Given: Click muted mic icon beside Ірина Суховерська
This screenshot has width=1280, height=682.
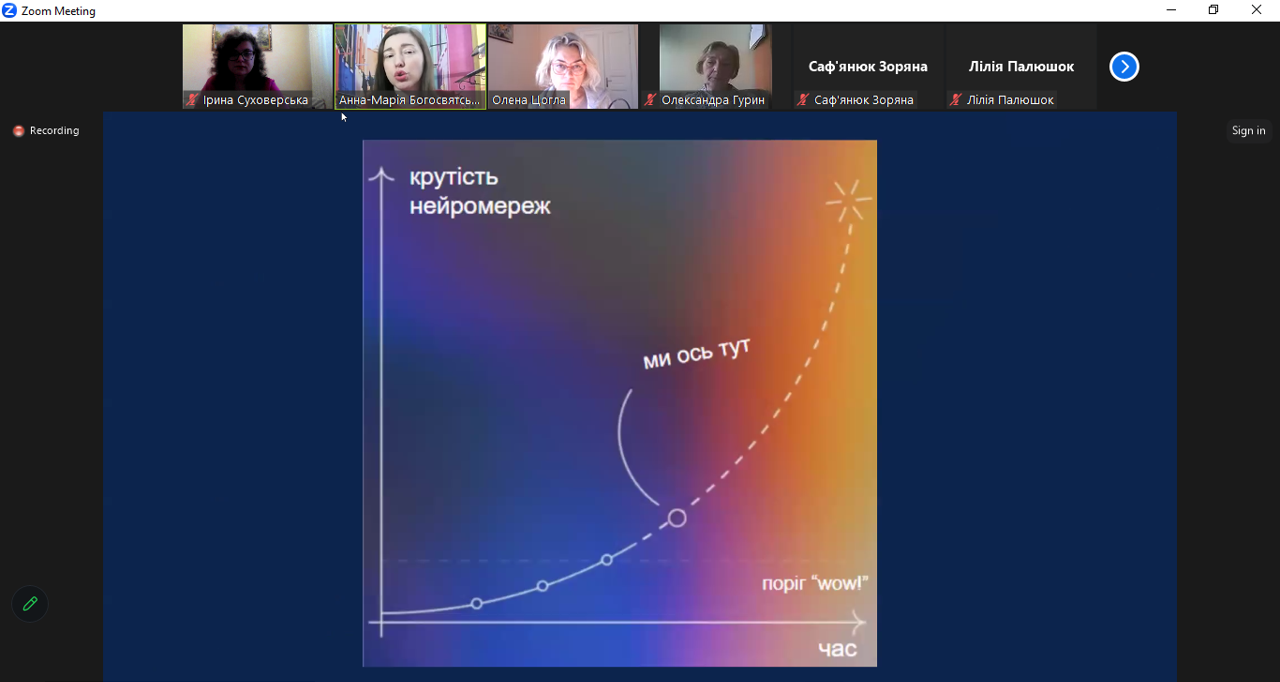Looking at the screenshot, I should tap(192, 100).
